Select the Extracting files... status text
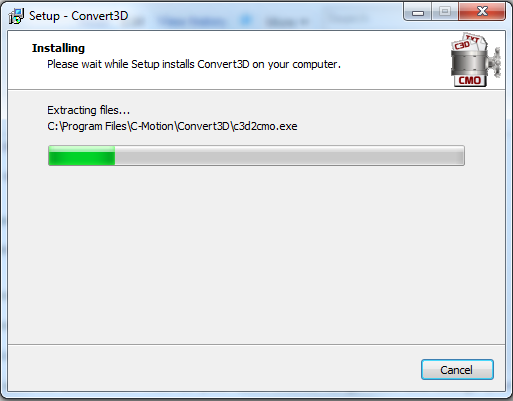Viewport: 513px width, 401px height. [88, 110]
